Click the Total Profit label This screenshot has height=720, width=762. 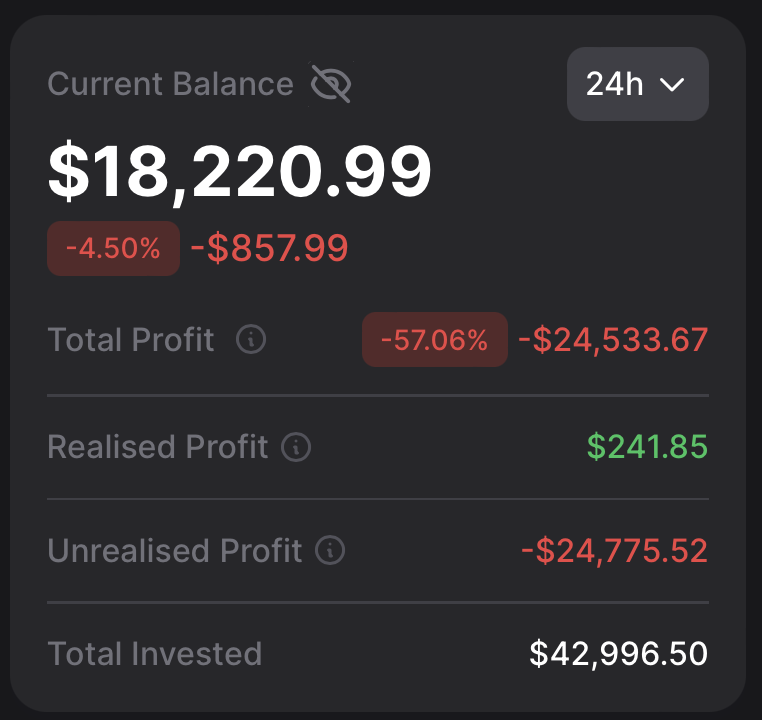(131, 340)
